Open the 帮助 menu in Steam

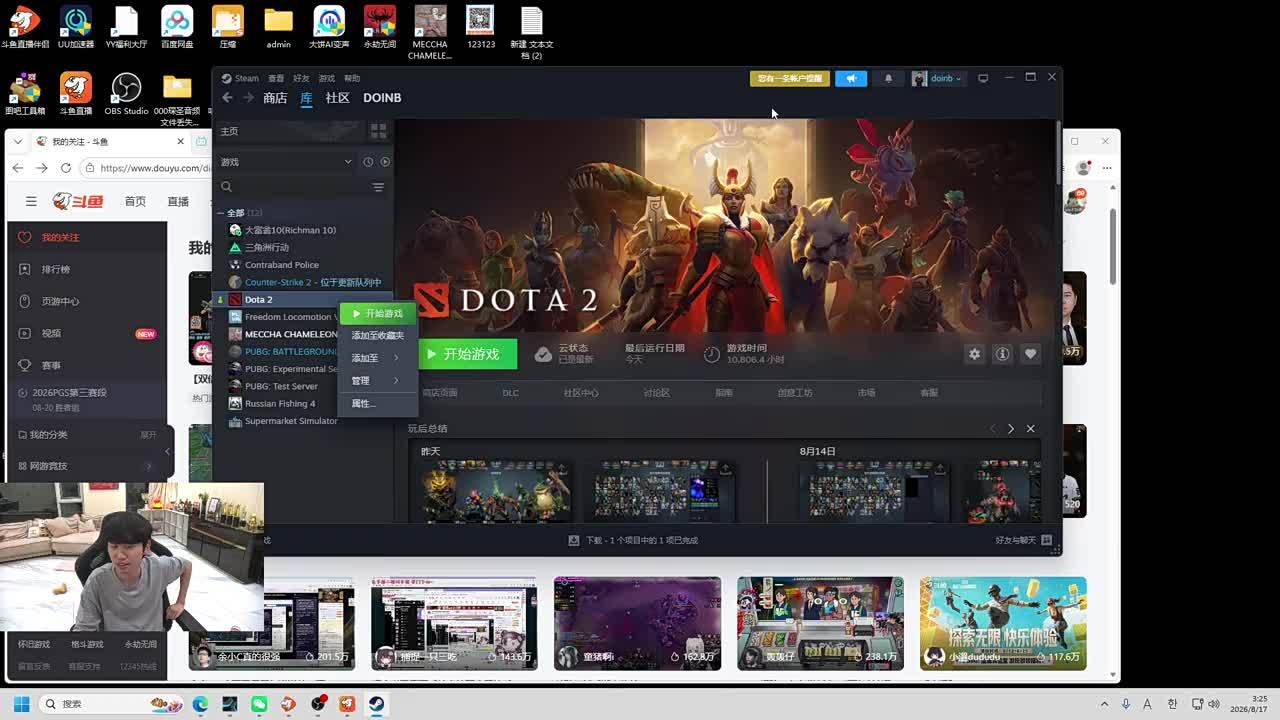352,78
